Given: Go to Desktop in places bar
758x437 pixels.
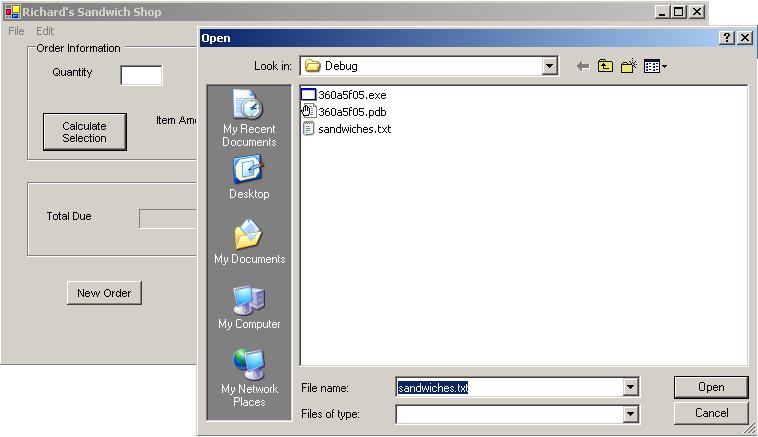Looking at the screenshot, I should click(249, 178).
